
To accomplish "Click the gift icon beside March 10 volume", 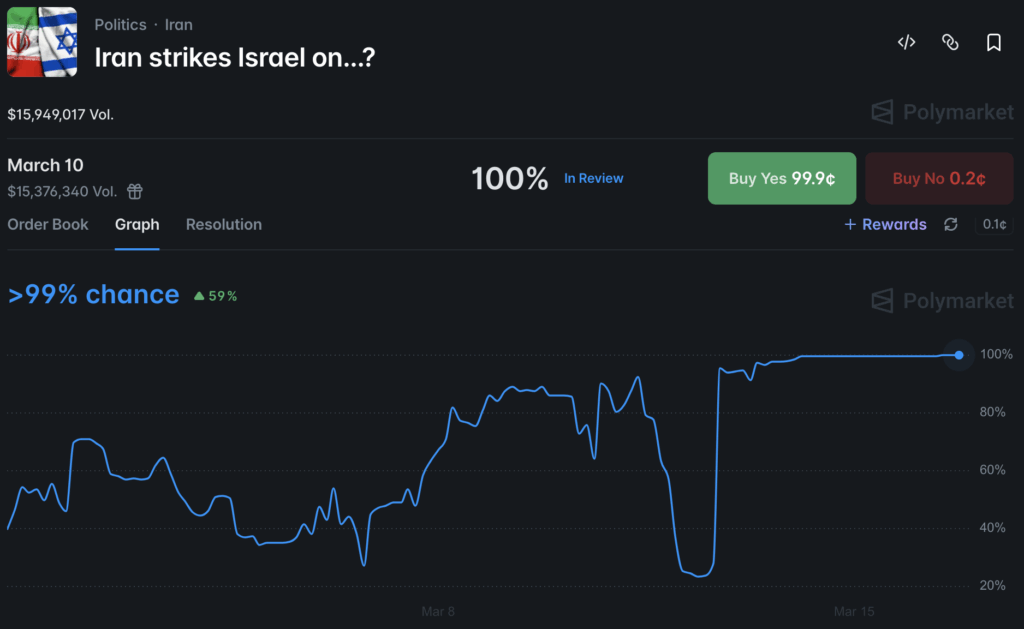I will [135, 192].
